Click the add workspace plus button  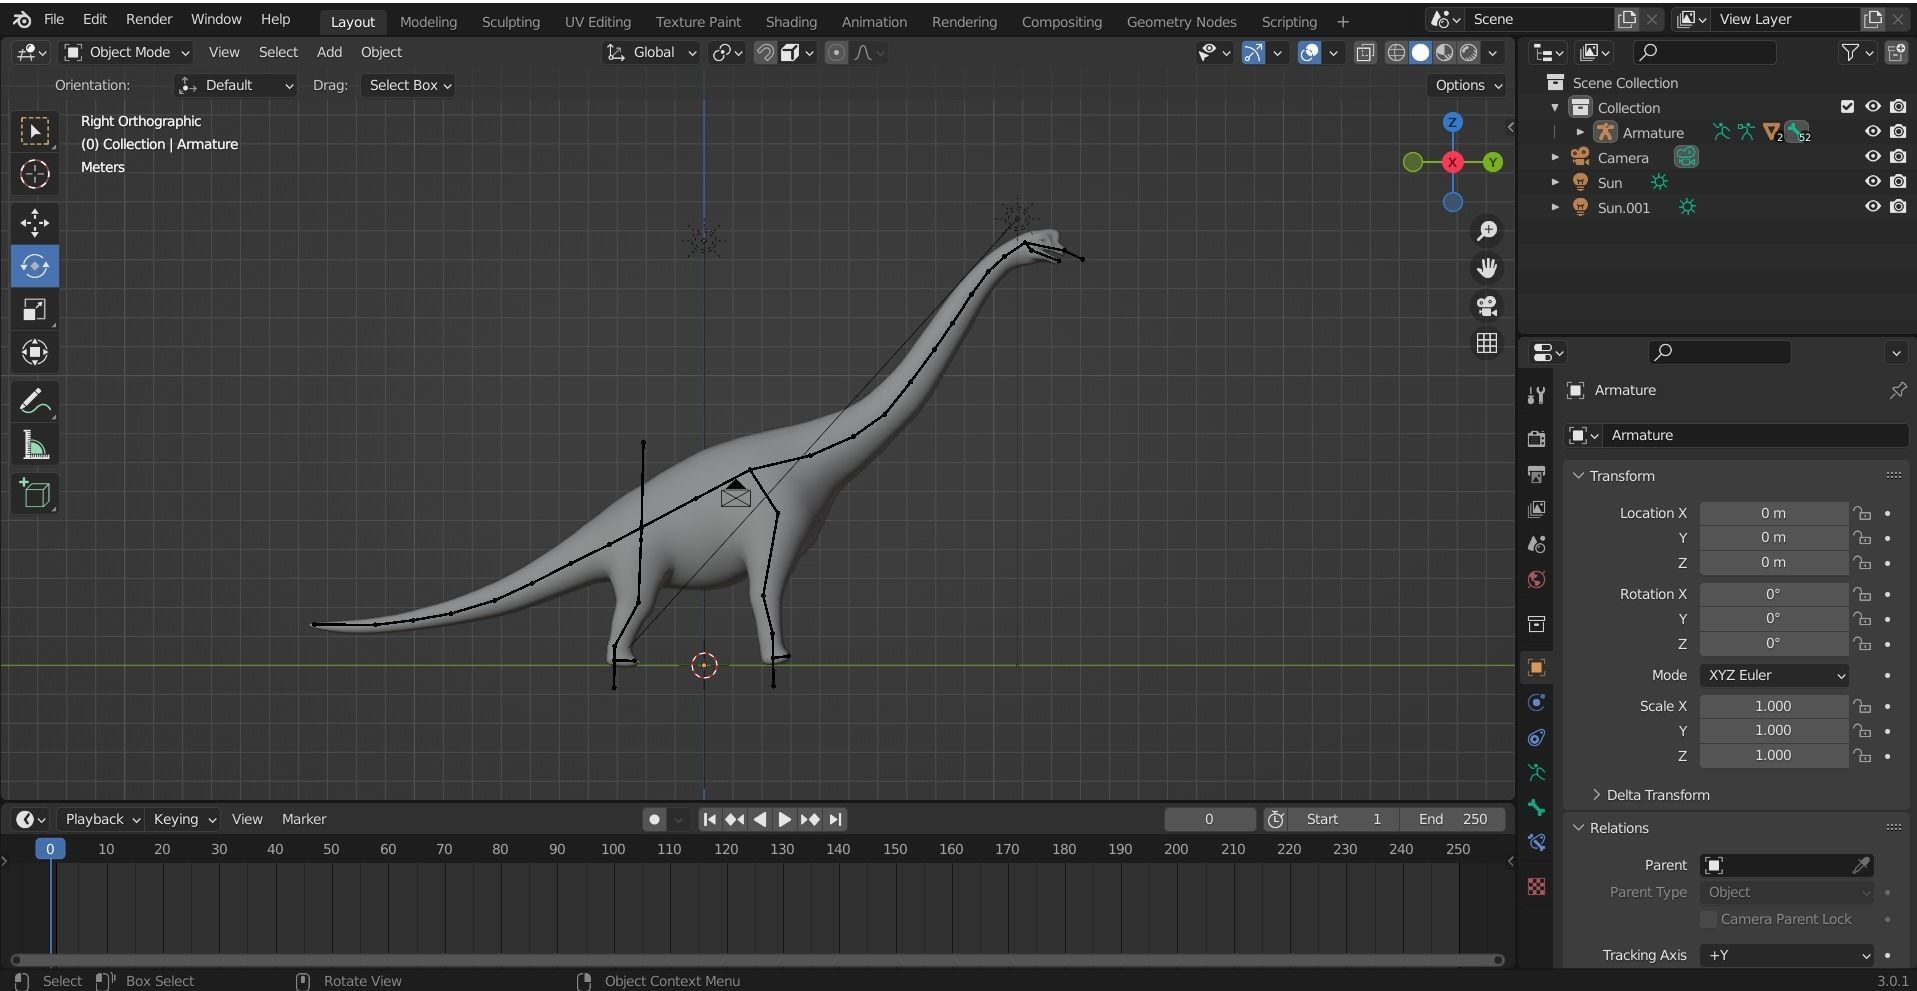1343,21
